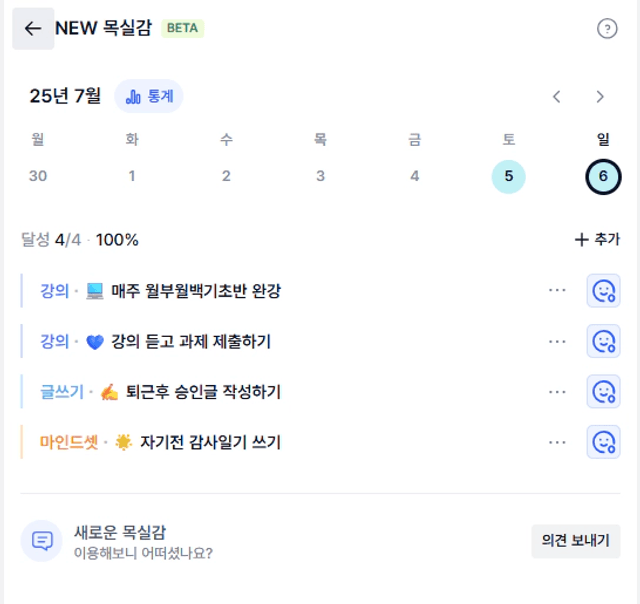
Task: Go back using the left arrow
Action: click(x=33, y=29)
